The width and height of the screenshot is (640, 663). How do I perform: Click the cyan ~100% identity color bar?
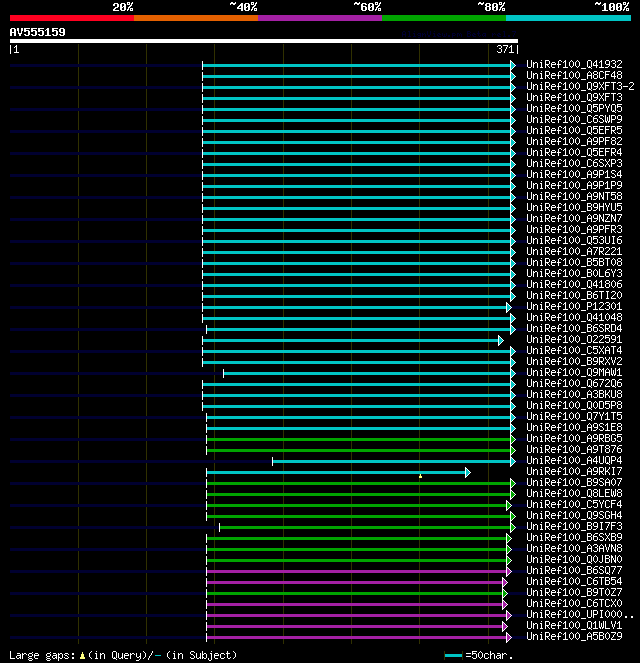tap(568, 18)
